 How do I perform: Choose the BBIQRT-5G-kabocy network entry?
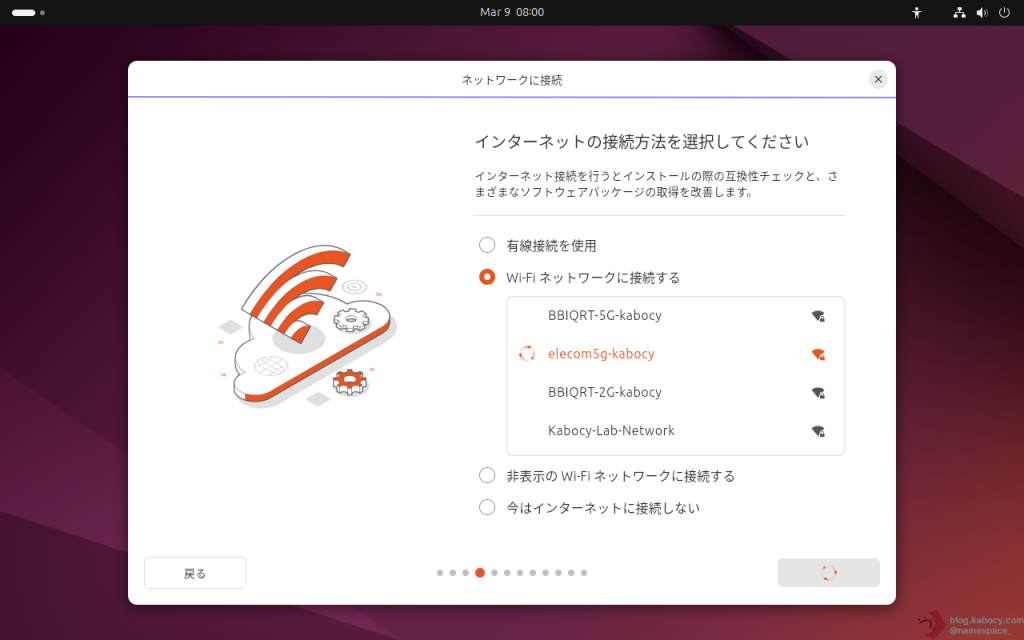605,316
